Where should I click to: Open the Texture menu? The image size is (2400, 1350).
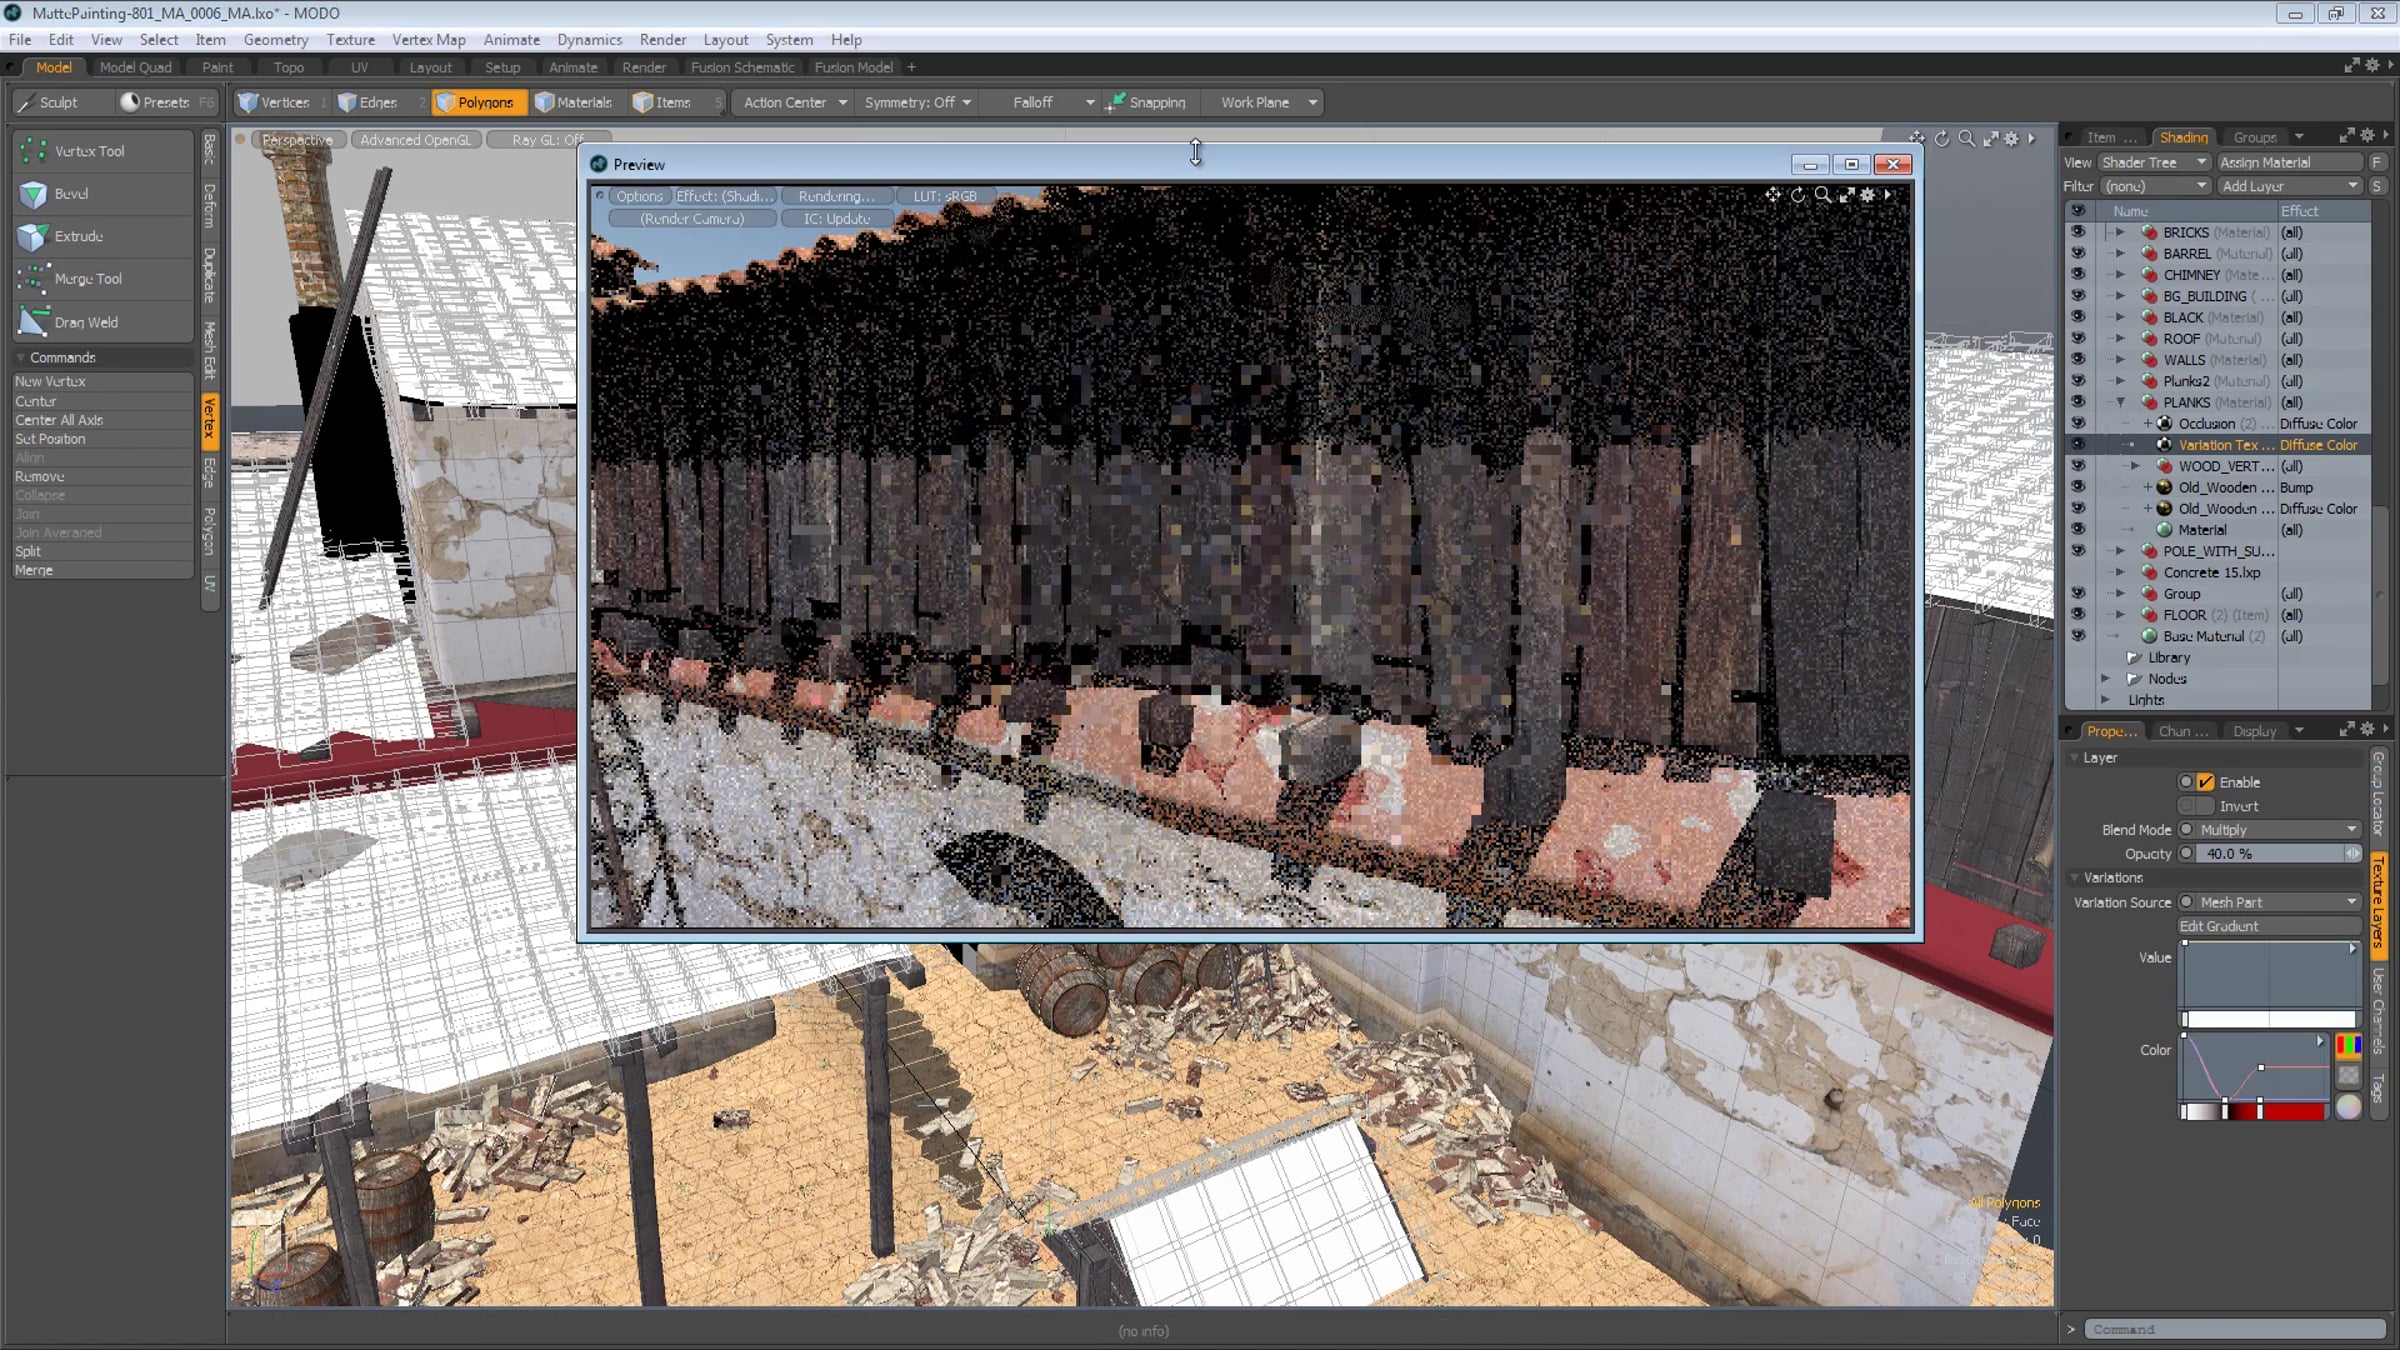click(350, 40)
